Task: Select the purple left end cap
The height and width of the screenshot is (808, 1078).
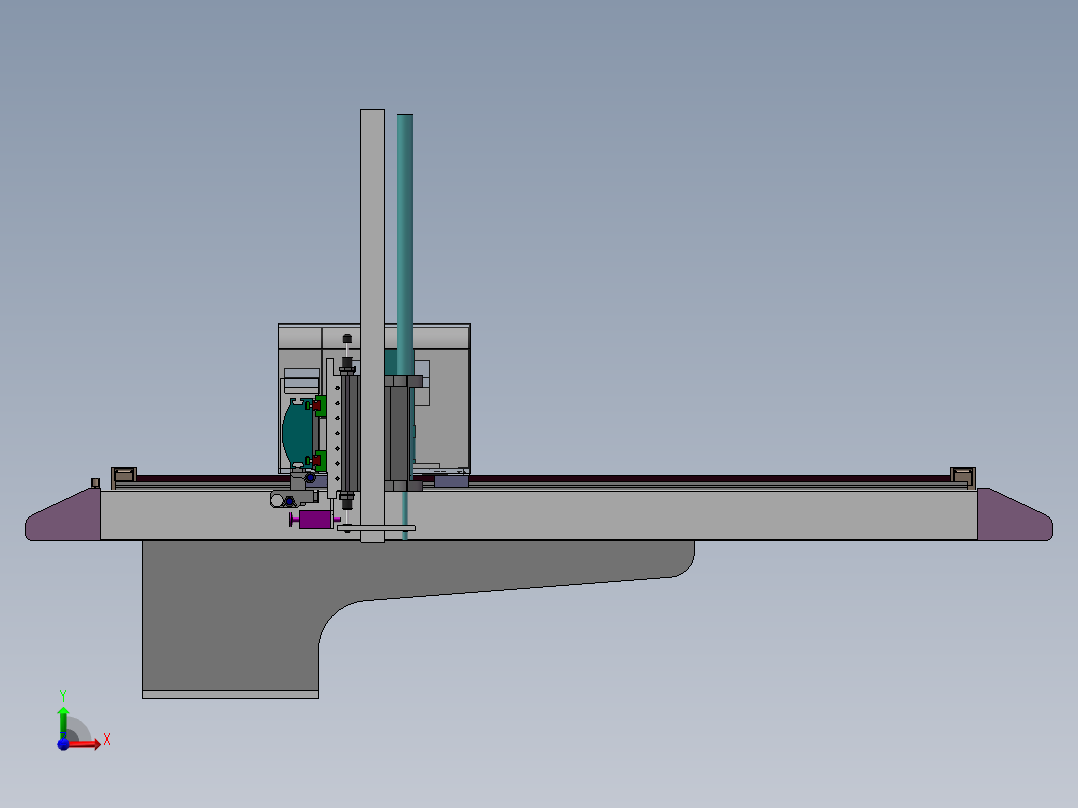Action: (63, 514)
